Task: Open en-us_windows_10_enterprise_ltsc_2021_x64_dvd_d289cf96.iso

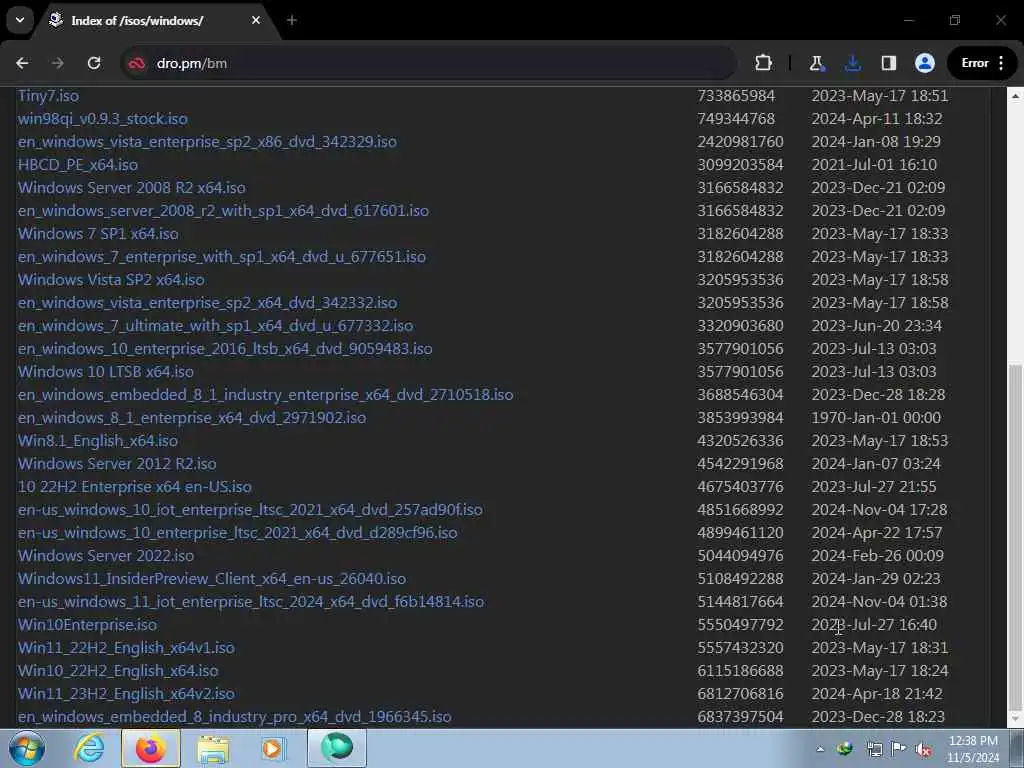Action: [238, 533]
